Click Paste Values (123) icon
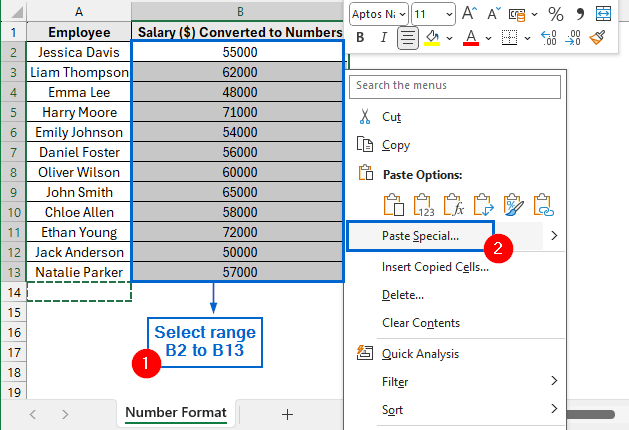This screenshot has width=629, height=430. pyautogui.click(x=424, y=205)
